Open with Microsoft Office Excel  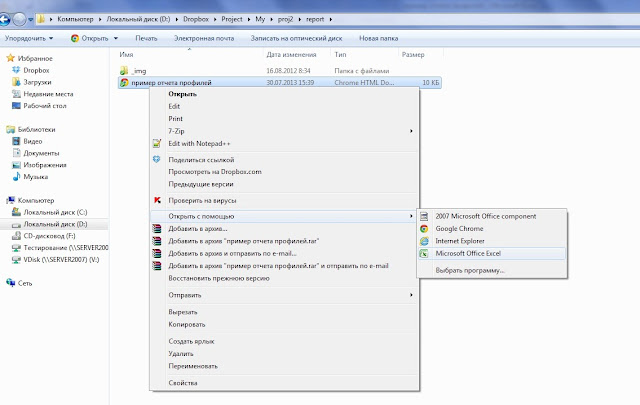click(x=492, y=254)
